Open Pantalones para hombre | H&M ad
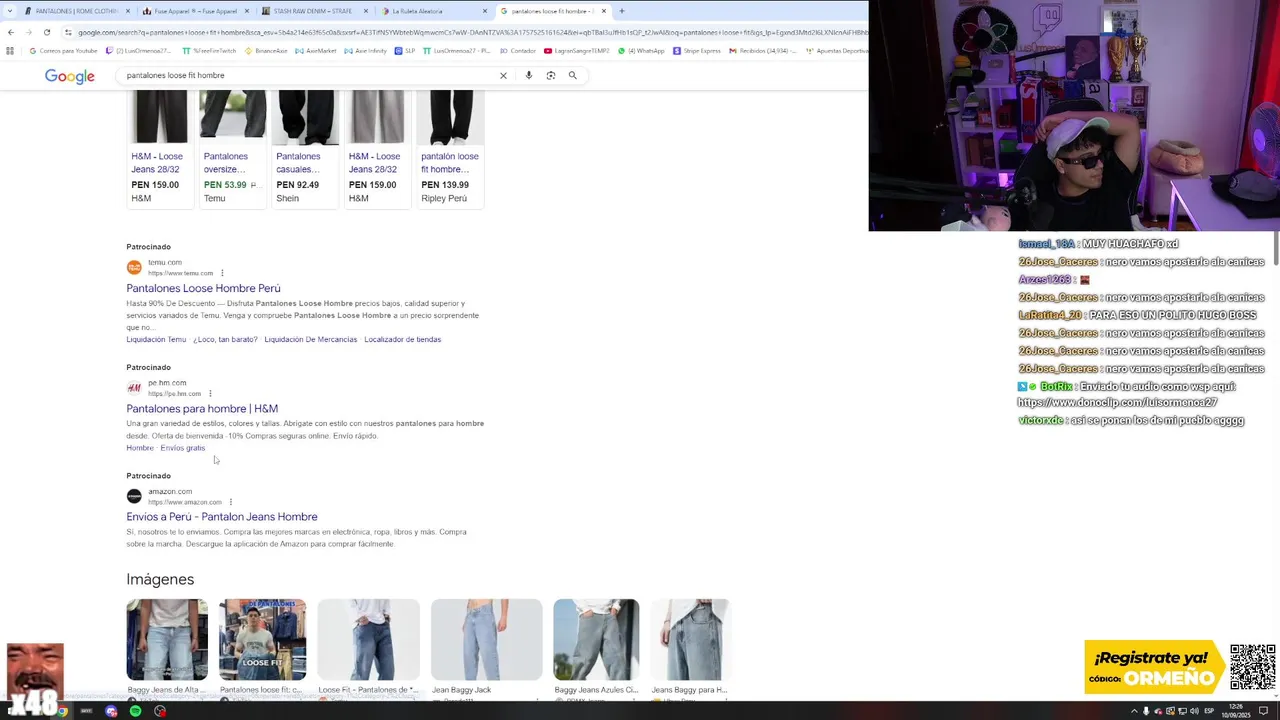 (202, 408)
